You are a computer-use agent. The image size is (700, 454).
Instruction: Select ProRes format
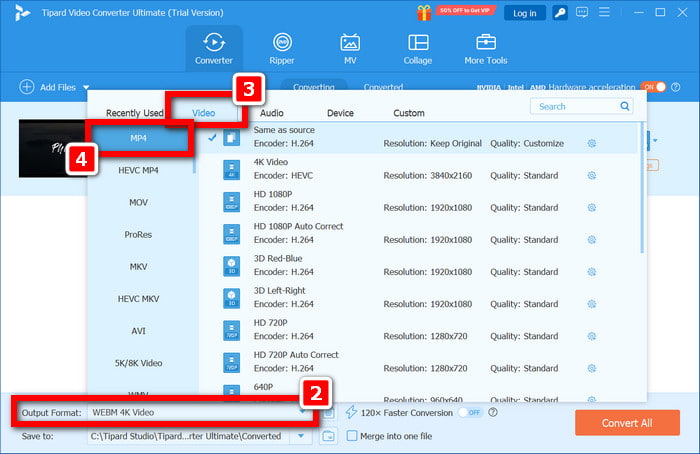tap(138, 234)
